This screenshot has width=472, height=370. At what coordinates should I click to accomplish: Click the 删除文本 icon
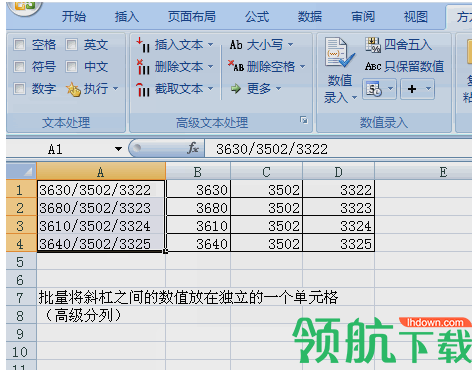point(143,67)
